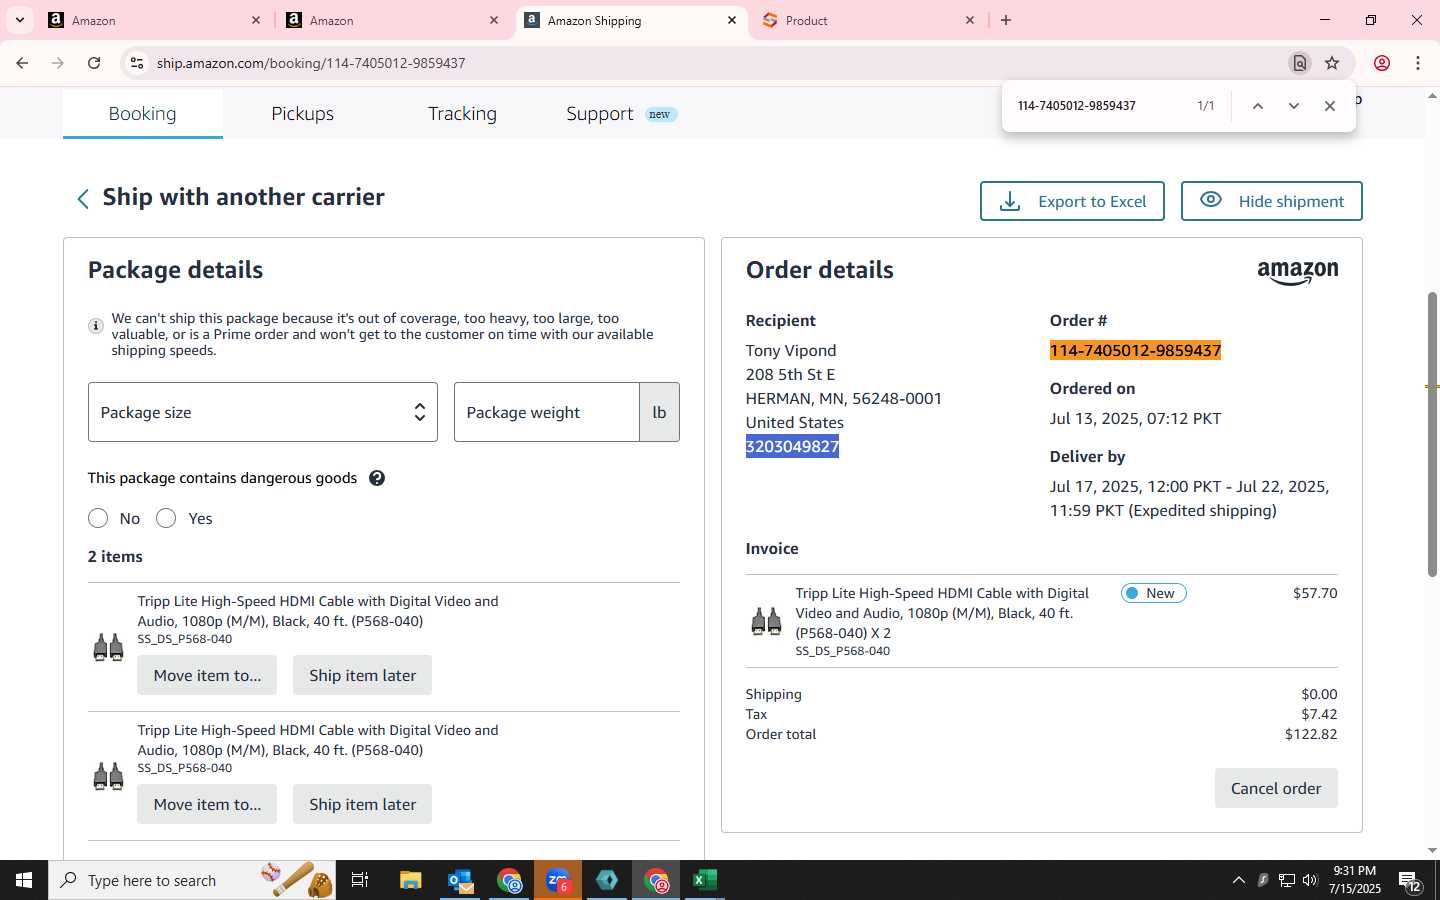This screenshot has width=1440, height=900.
Task: Switch to the first Amazon browser tab
Action: (x=155, y=20)
